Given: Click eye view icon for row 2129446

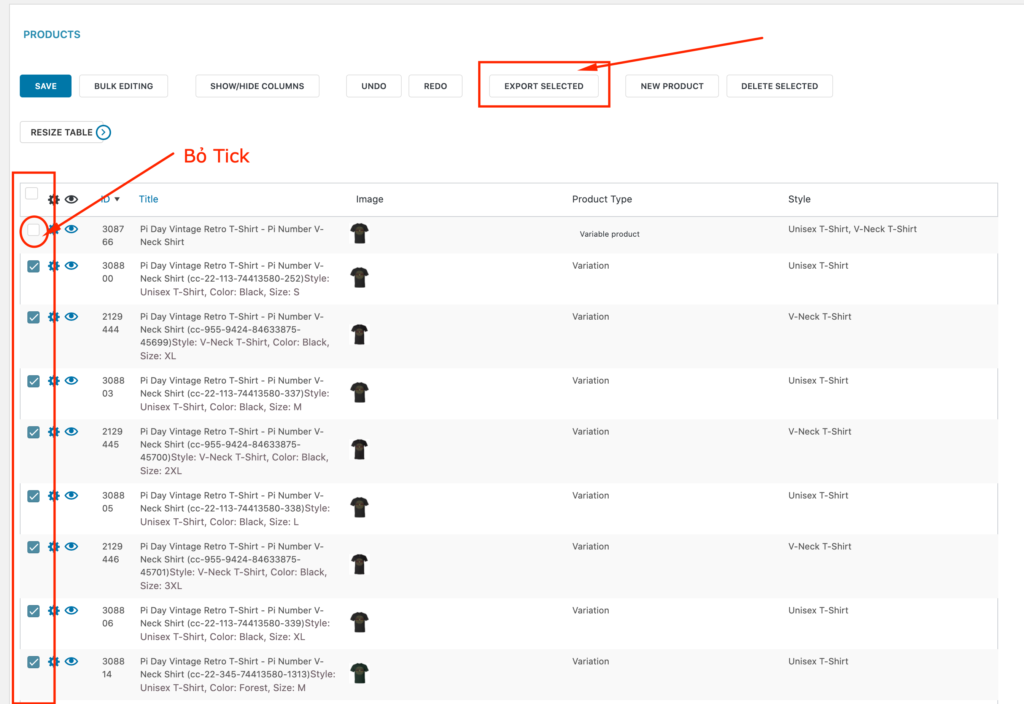Looking at the screenshot, I should (71, 547).
